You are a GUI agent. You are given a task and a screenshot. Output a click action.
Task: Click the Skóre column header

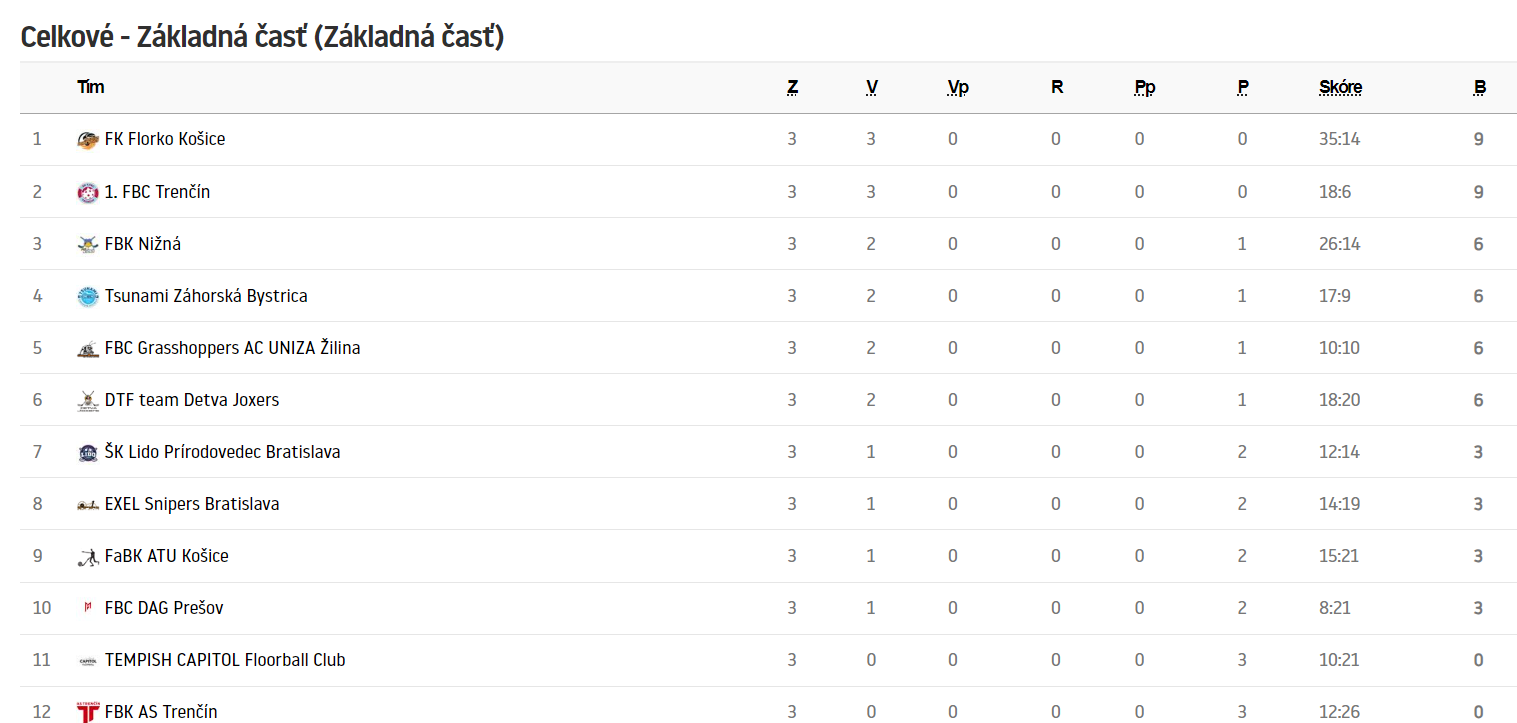click(x=1340, y=87)
